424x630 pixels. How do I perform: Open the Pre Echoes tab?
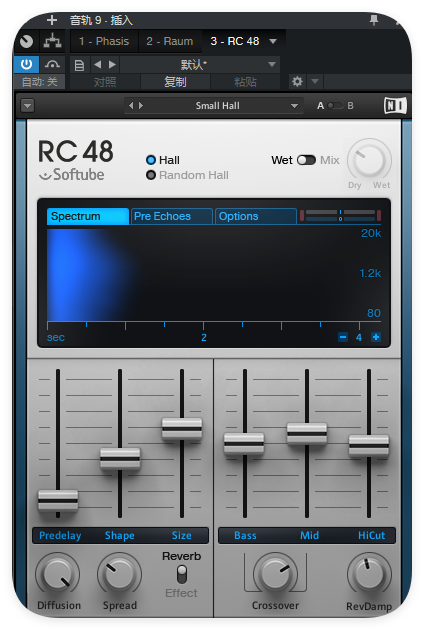pos(172,216)
